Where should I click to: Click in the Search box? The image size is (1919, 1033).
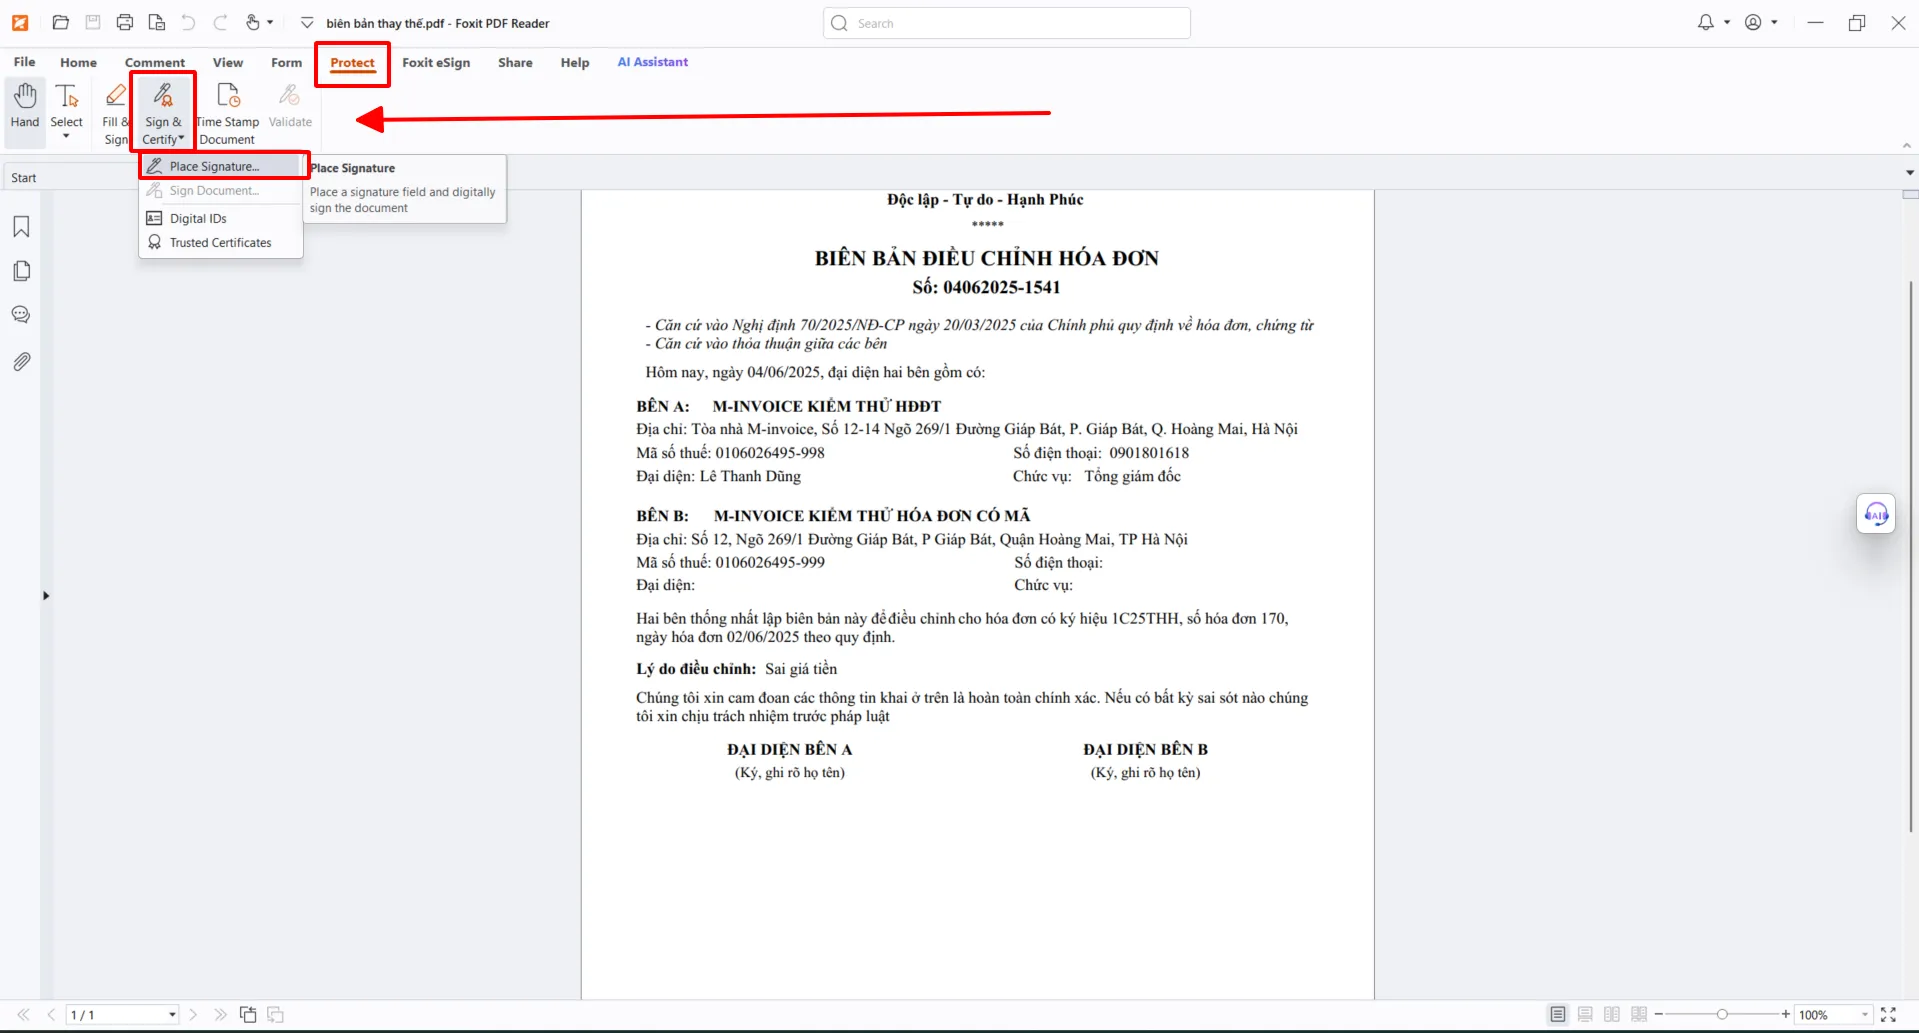point(1007,23)
